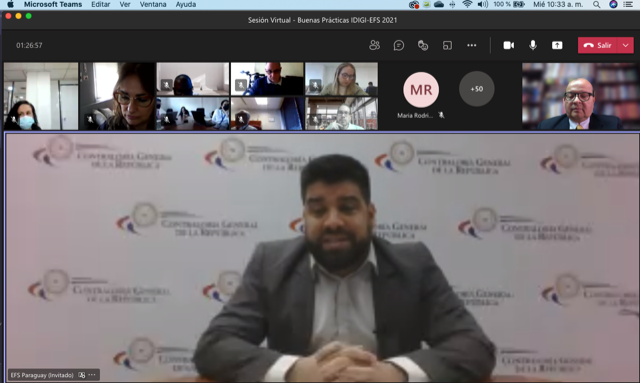Open the share content tray

point(557,45)
